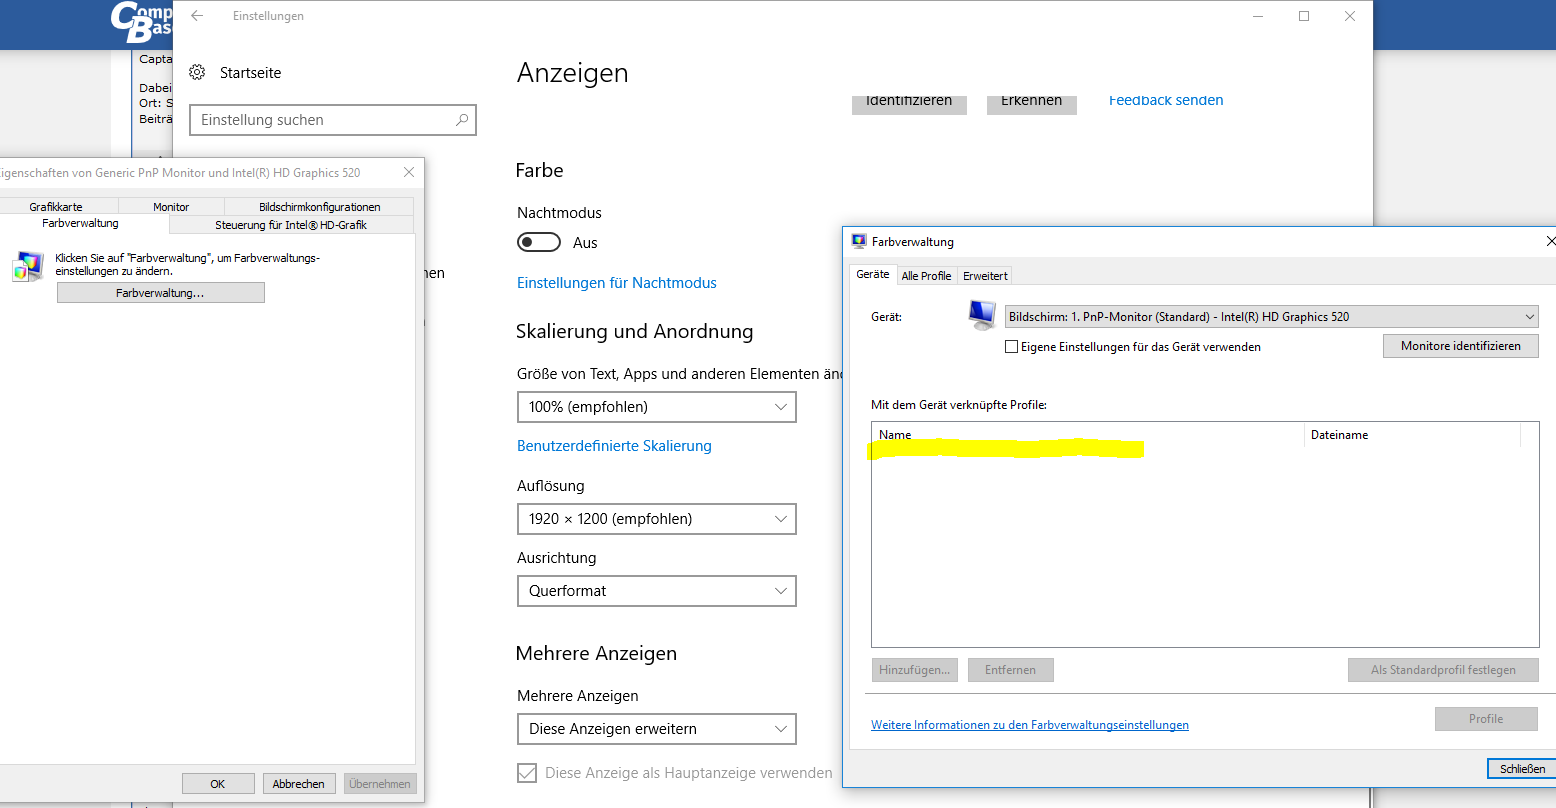Open Einstellungen für Nachtmodus link

click(x=617, y=283)
